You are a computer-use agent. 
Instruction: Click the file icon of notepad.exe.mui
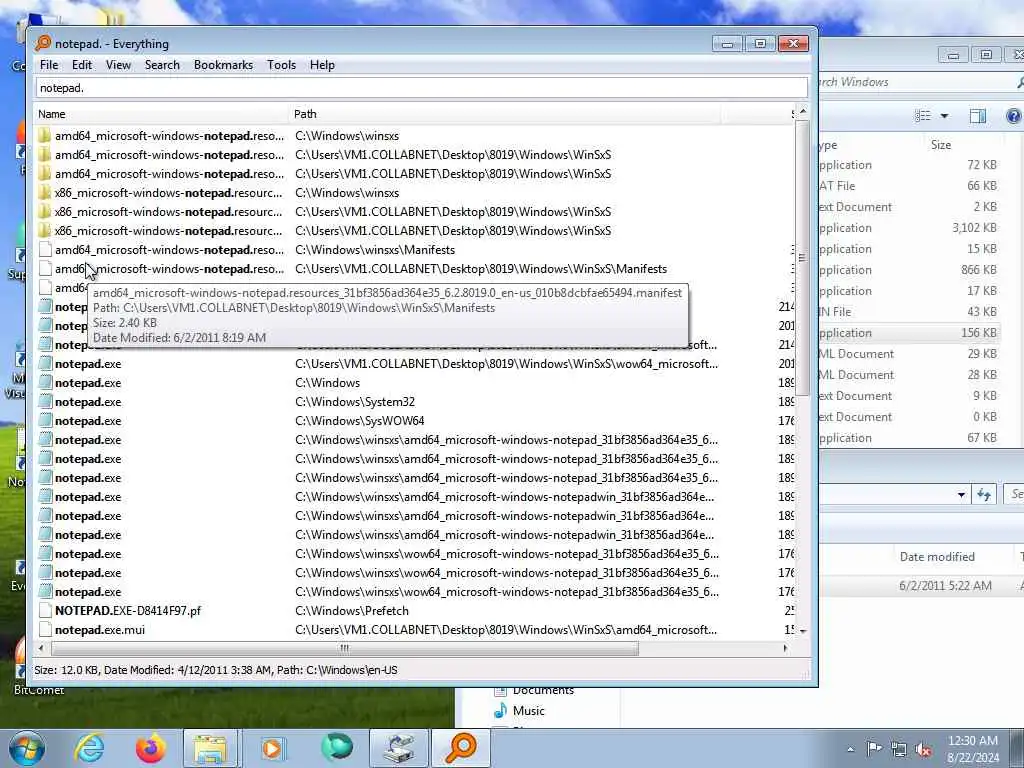point(44,630)
